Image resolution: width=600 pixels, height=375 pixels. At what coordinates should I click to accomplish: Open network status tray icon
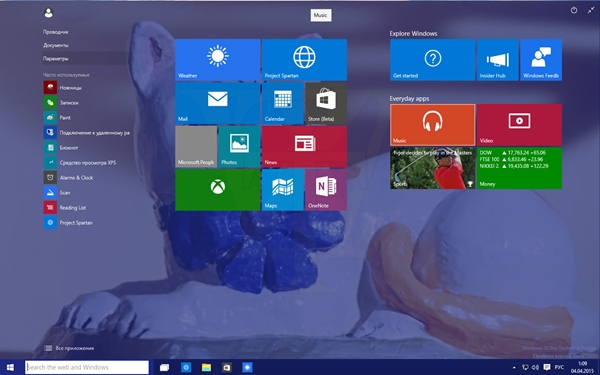click(x=525, y=367)
